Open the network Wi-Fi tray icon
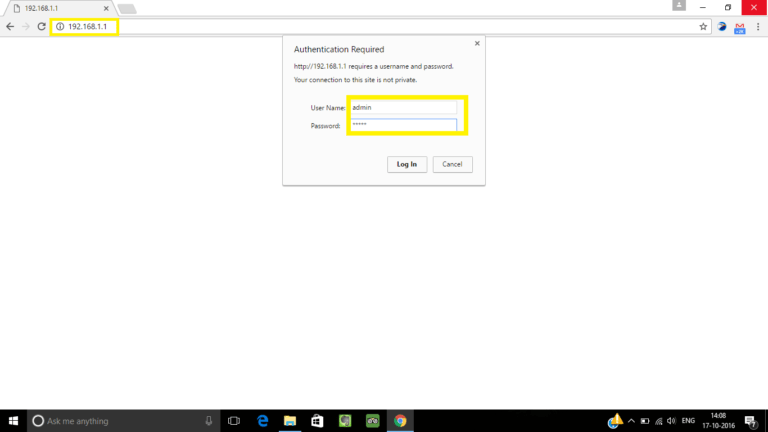The image size is (768, 432). 659,421
